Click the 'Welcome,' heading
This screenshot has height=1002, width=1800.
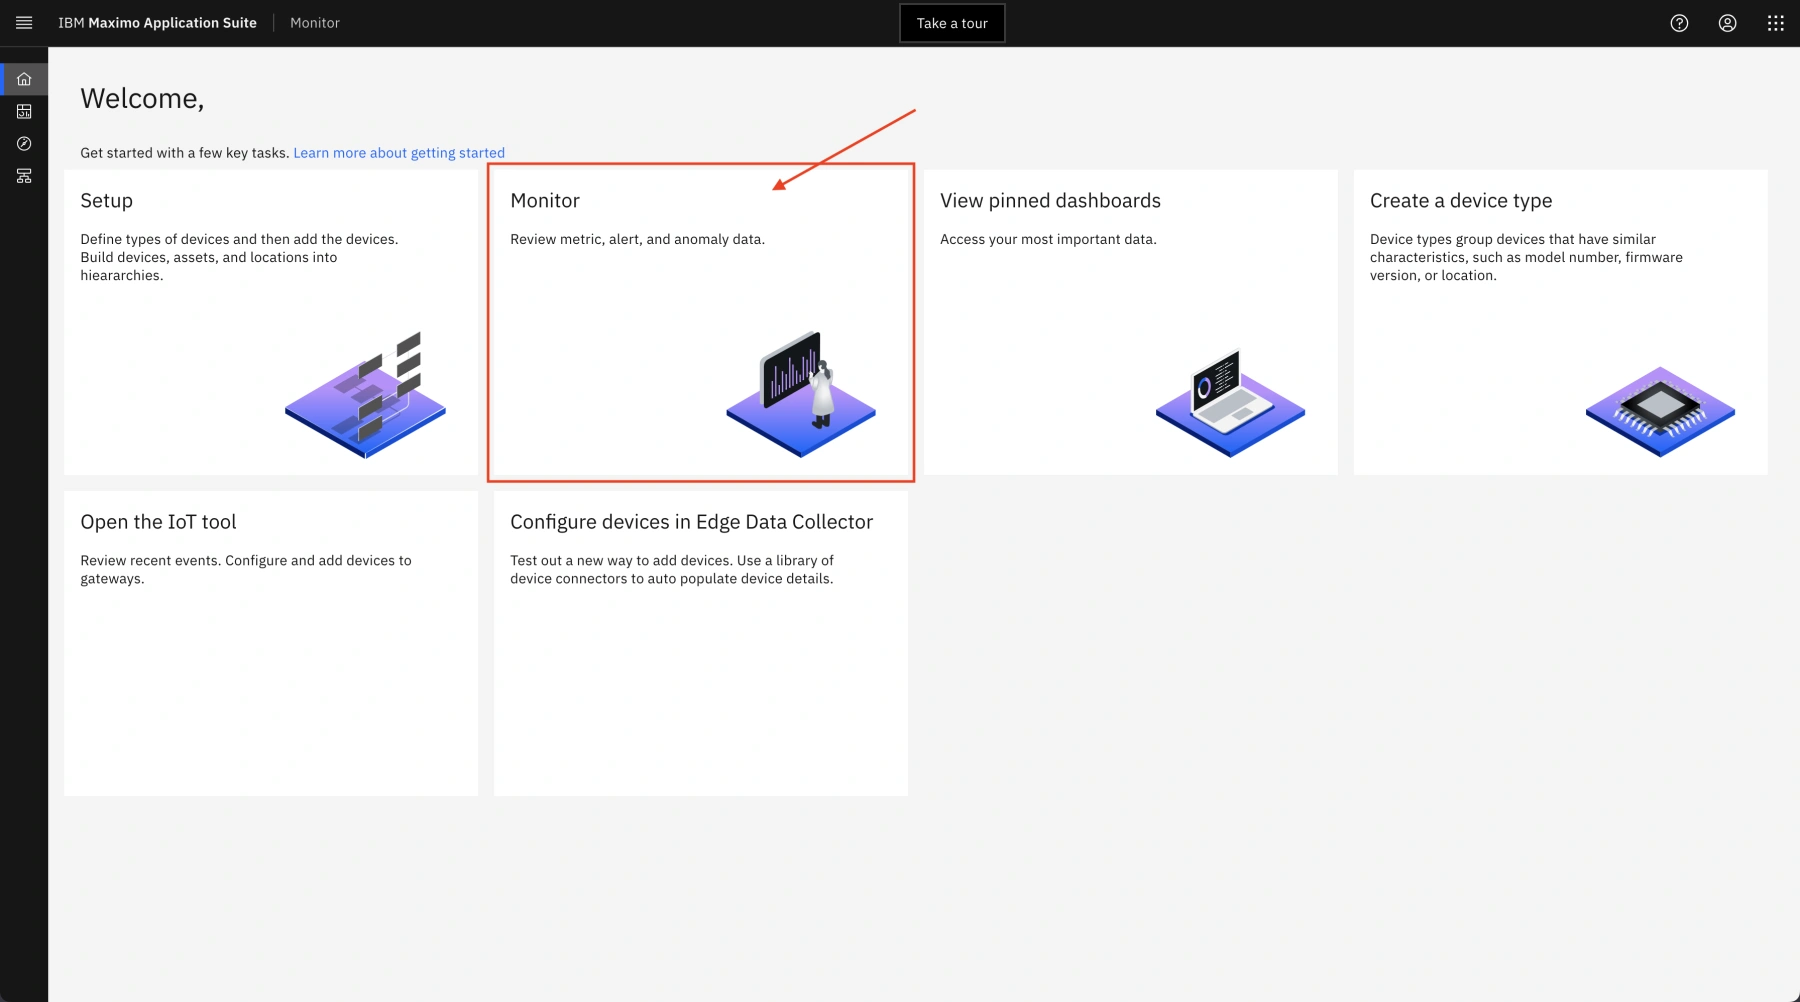[142, 98]
